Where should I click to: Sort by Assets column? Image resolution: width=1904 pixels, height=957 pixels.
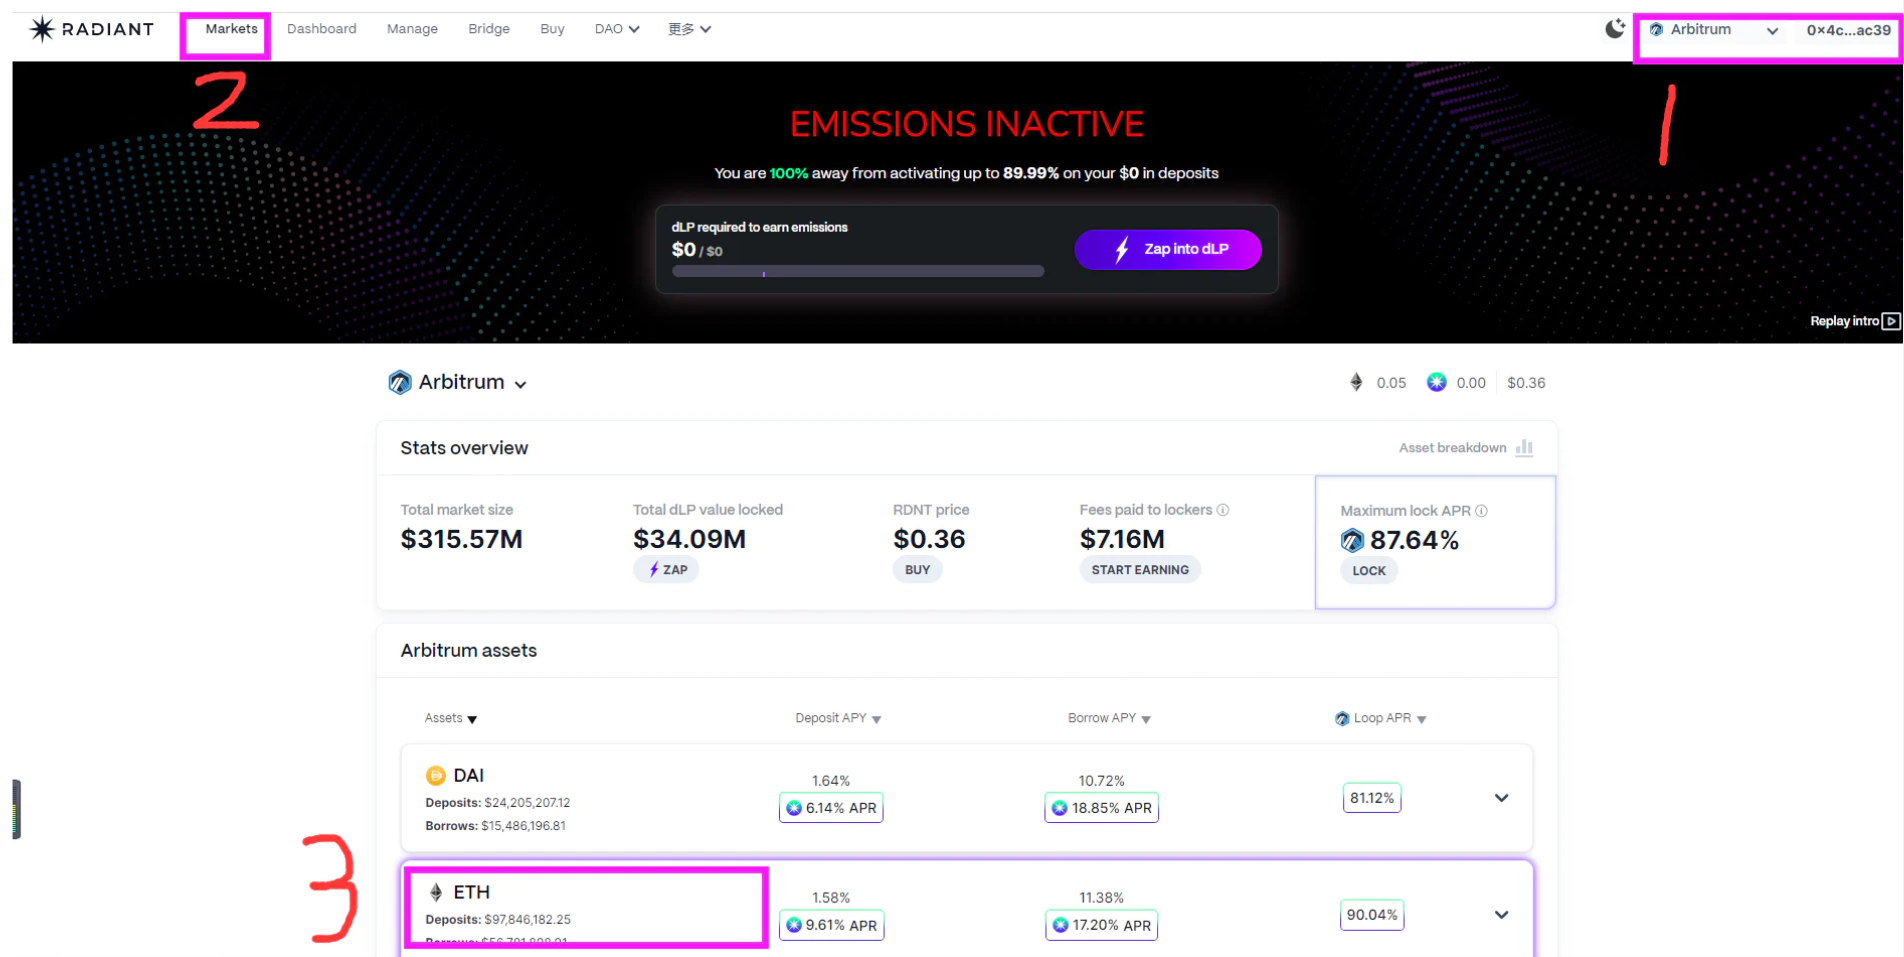tap(450, 718)
